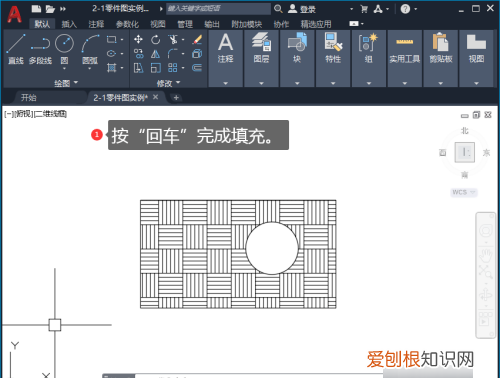Open the Autodesk App Store cart icon
Image resolution: width=500 pixels, height=378 pixels.
(x=364, y=9)
